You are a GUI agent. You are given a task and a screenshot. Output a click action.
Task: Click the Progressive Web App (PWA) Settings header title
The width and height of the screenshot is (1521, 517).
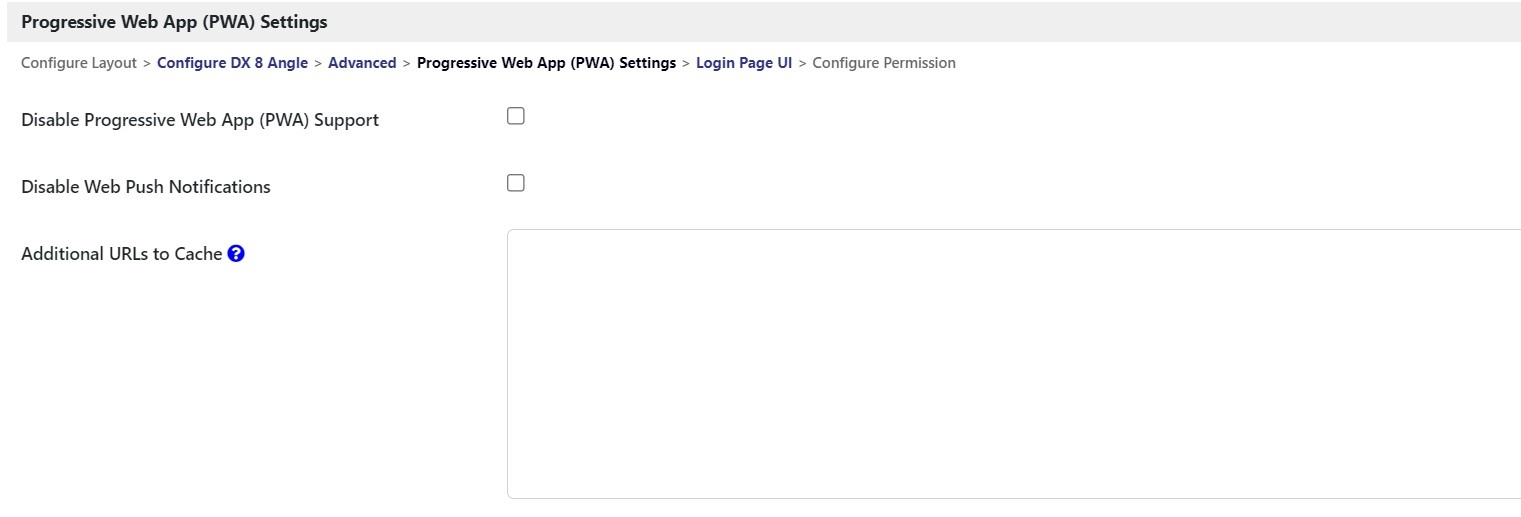tap(174, 21)
